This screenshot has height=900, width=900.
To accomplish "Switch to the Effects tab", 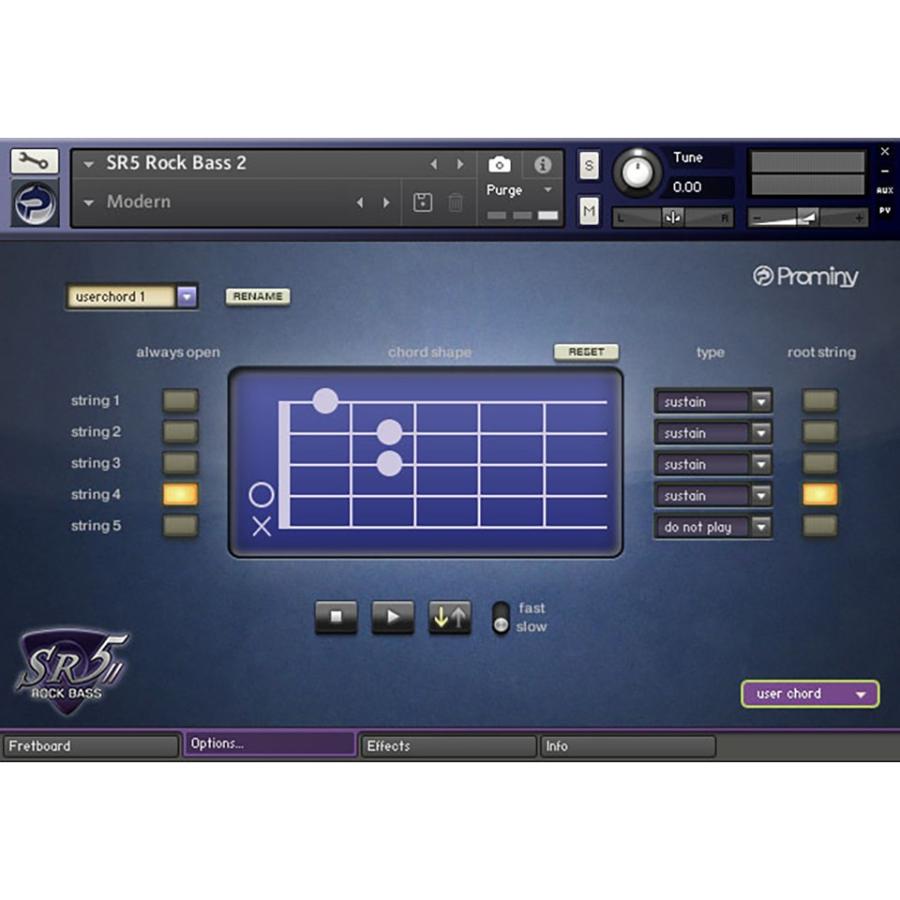I will 447,745.
